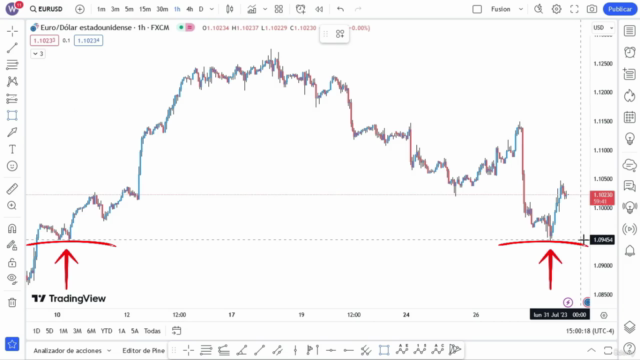640x360 pixels.
Task: Redo last chart action
Action: (x=358, y=9)
